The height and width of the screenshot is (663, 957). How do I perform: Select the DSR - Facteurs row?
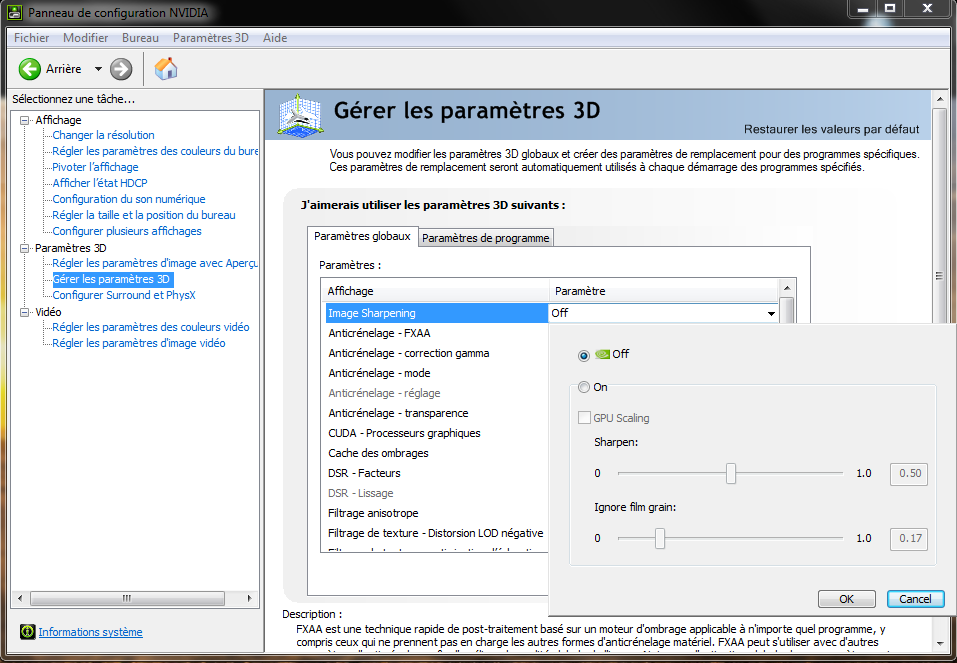point(436,473)
